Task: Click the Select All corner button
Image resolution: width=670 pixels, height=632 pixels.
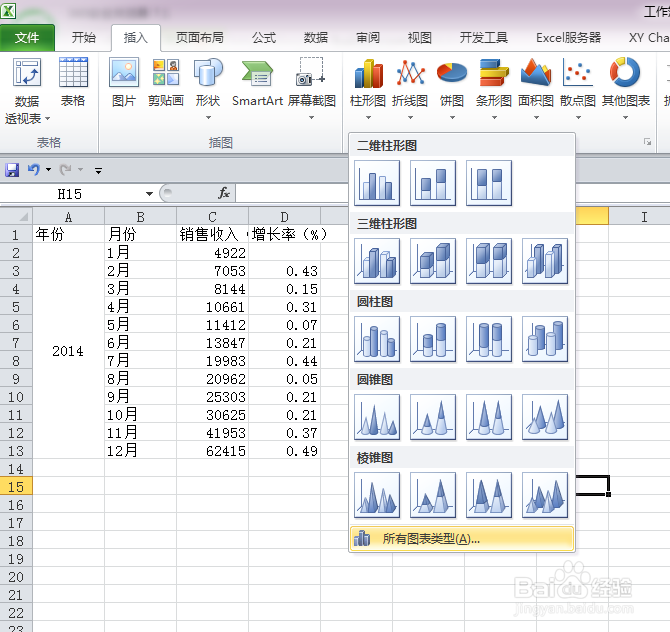Action: coord(16,216)
